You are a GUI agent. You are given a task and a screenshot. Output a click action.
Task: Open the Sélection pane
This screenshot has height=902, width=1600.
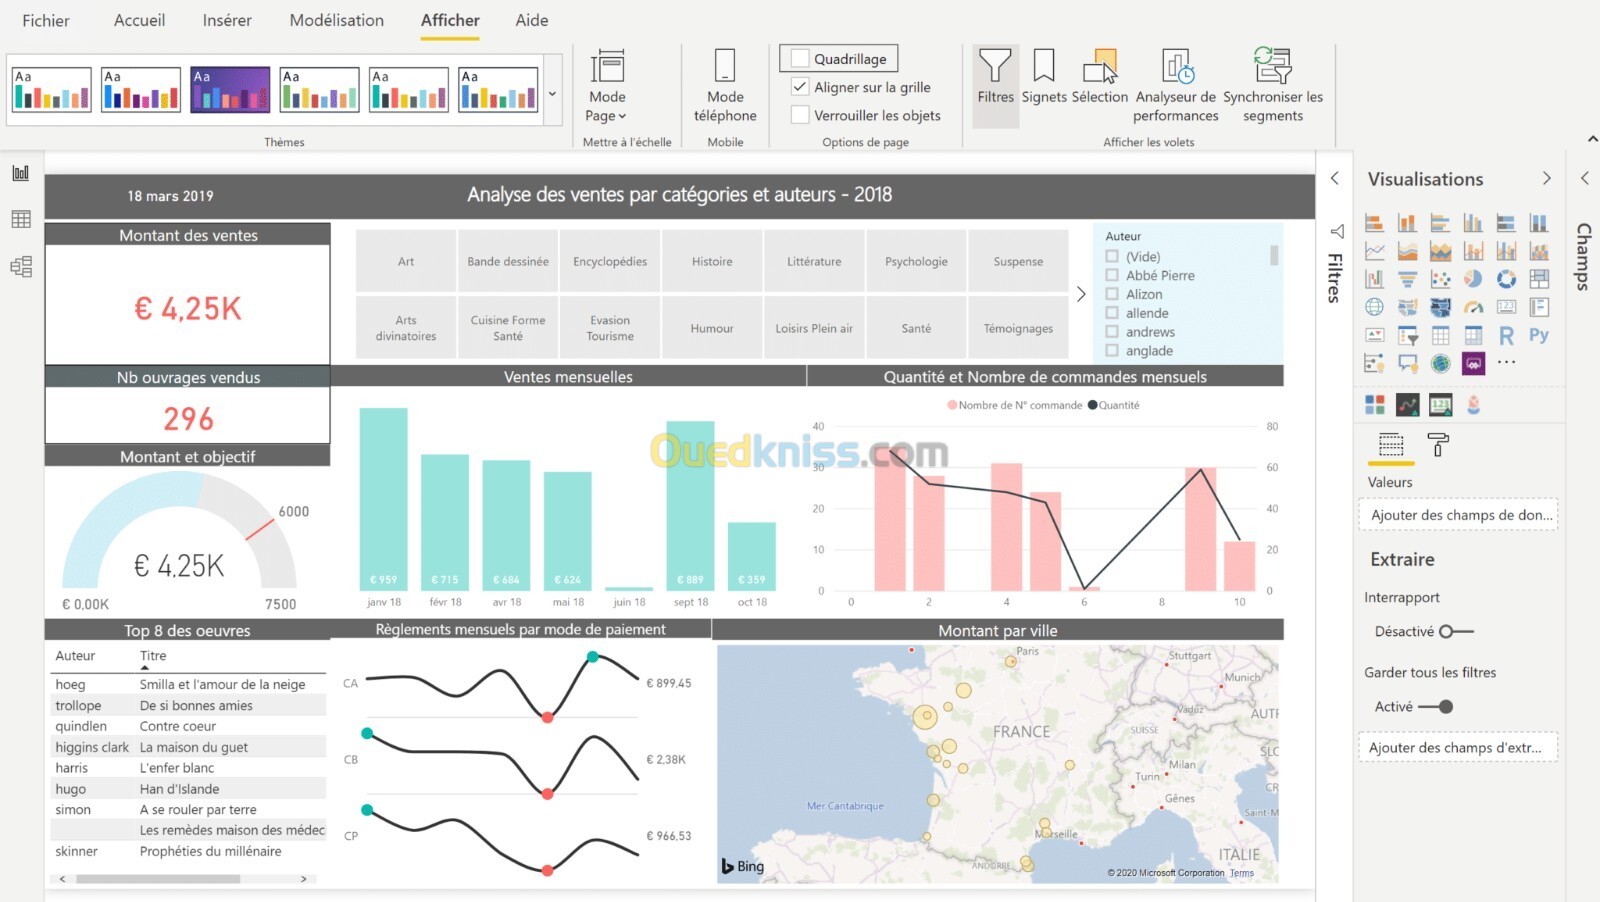(x=1100, y=77)
